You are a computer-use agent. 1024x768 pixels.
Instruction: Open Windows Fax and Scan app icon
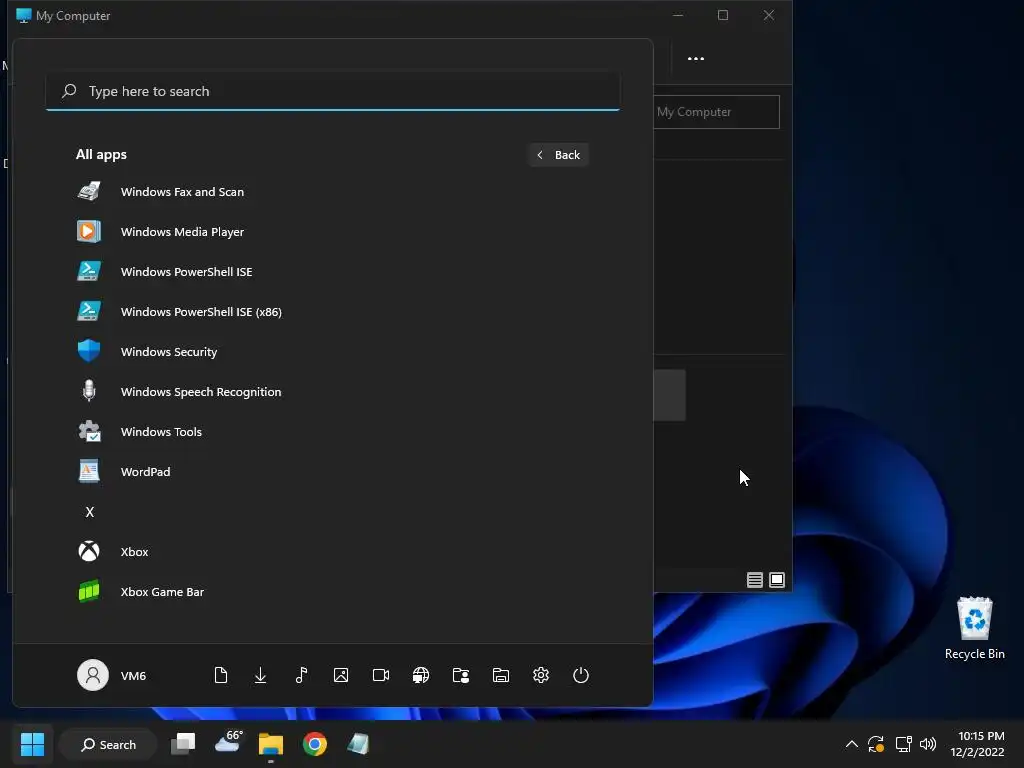tap(89, 191)
